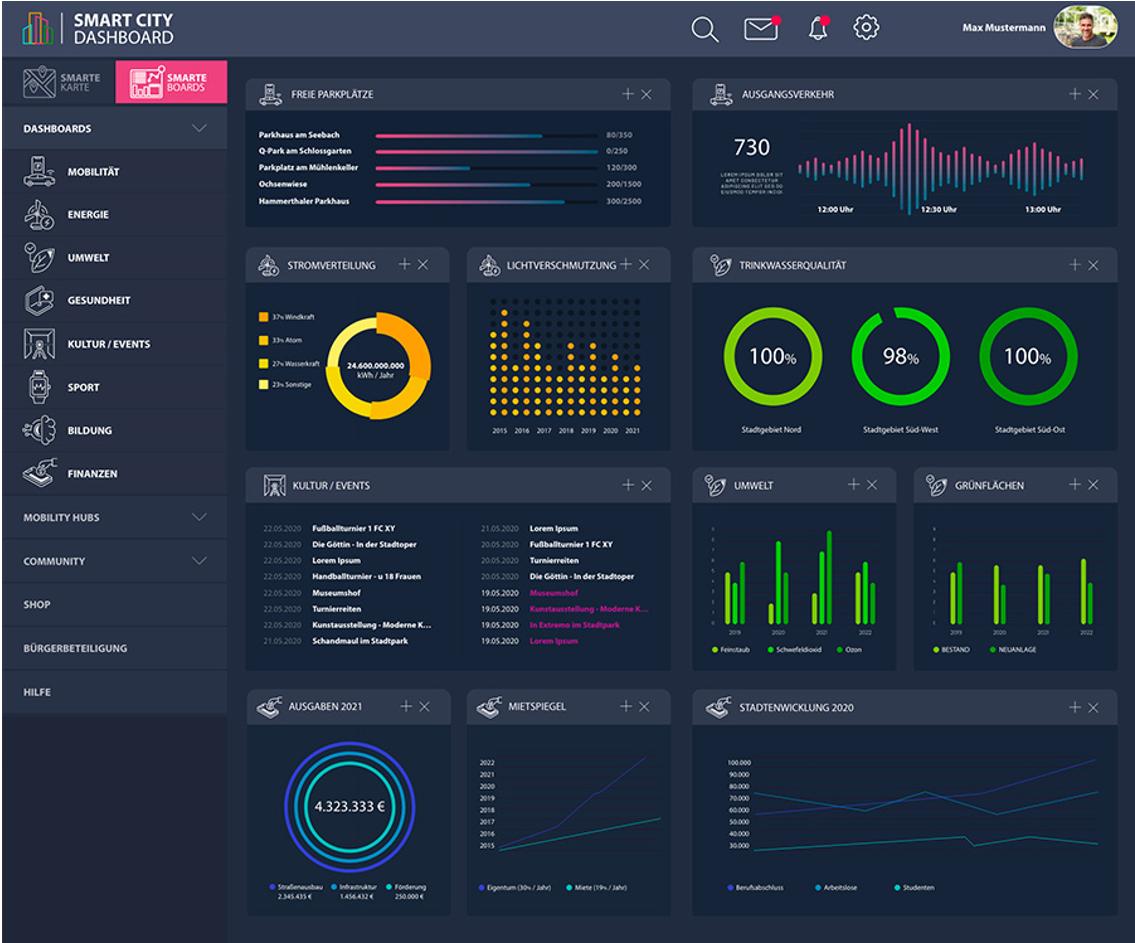Click the Mobilität car icon
Viewport: 1135px width, 943px height.
39,172
